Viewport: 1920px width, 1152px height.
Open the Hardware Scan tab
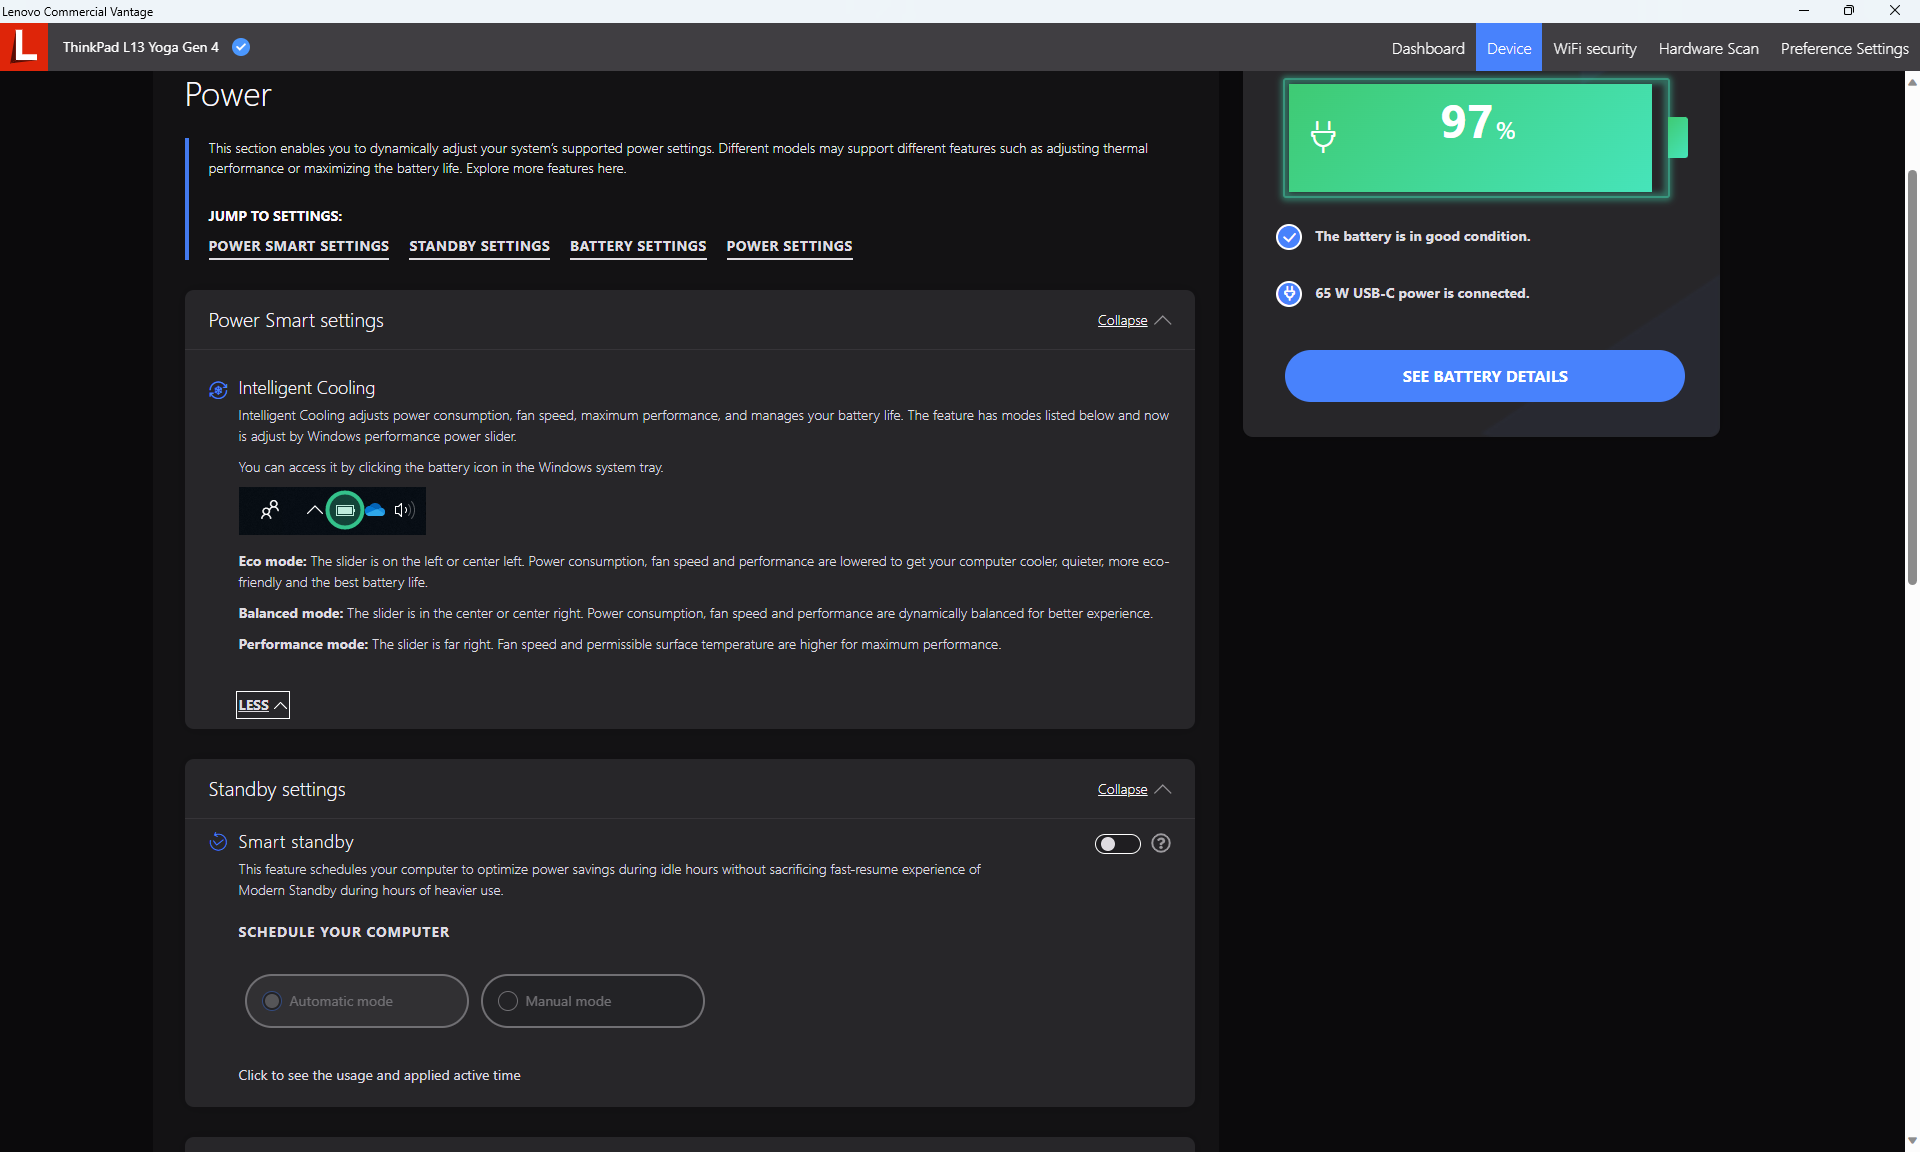[x=1708, y=48]
